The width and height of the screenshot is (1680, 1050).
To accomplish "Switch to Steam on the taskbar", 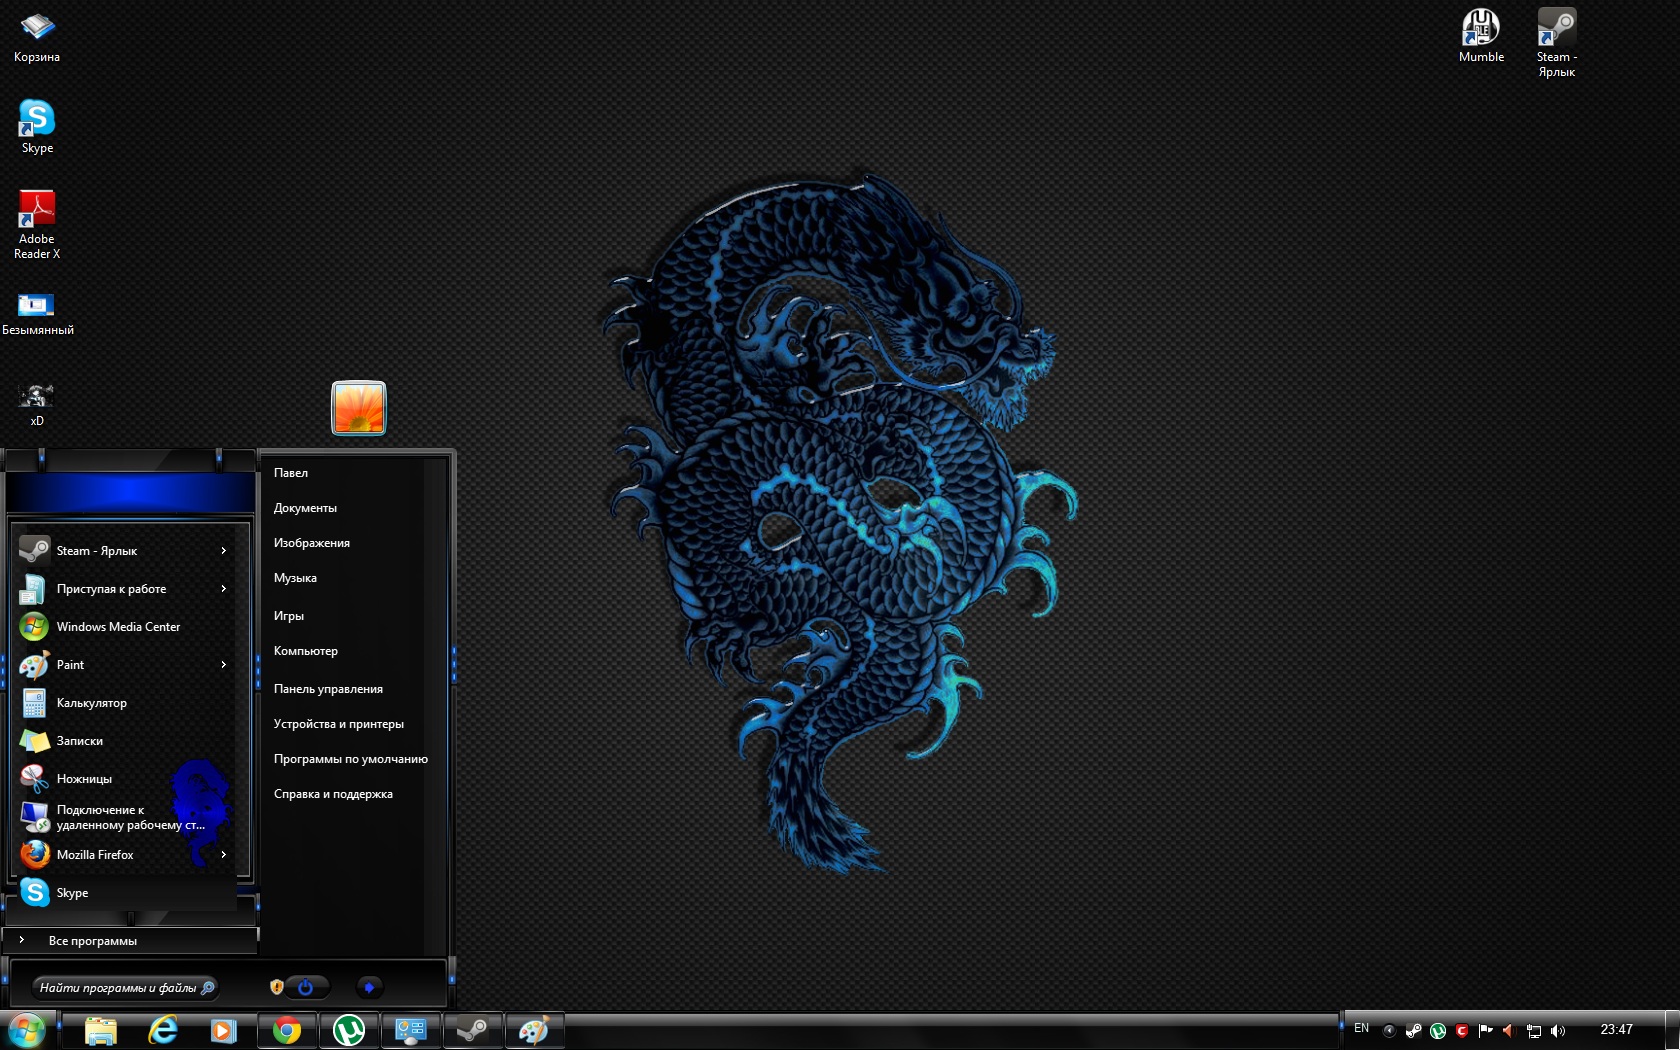I will (472, 1031).
